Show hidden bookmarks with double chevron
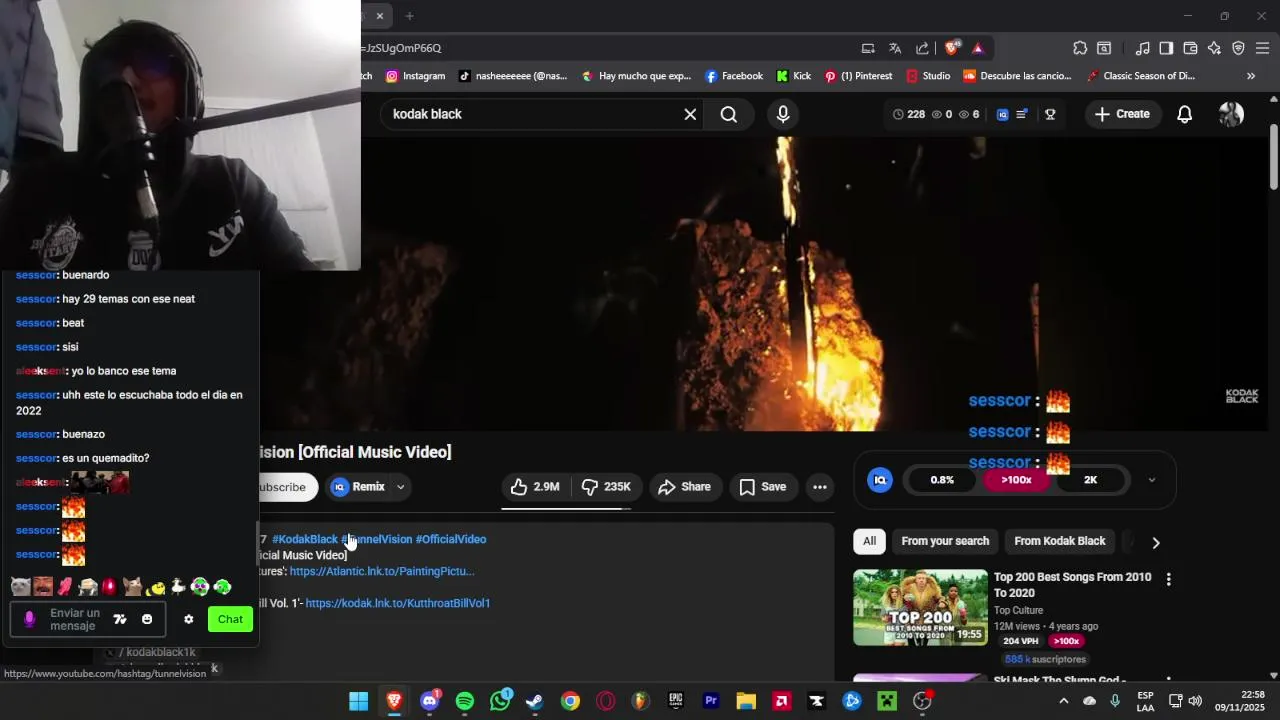 (x=1250, y=76)
